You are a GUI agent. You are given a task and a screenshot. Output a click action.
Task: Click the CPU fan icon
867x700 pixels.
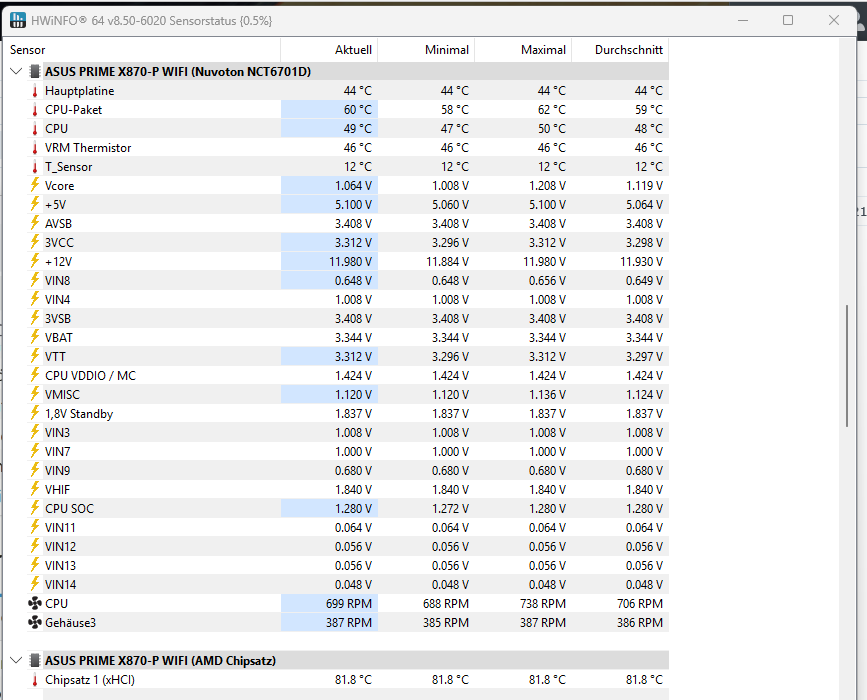pyautogui.click(x=35, y=603)
